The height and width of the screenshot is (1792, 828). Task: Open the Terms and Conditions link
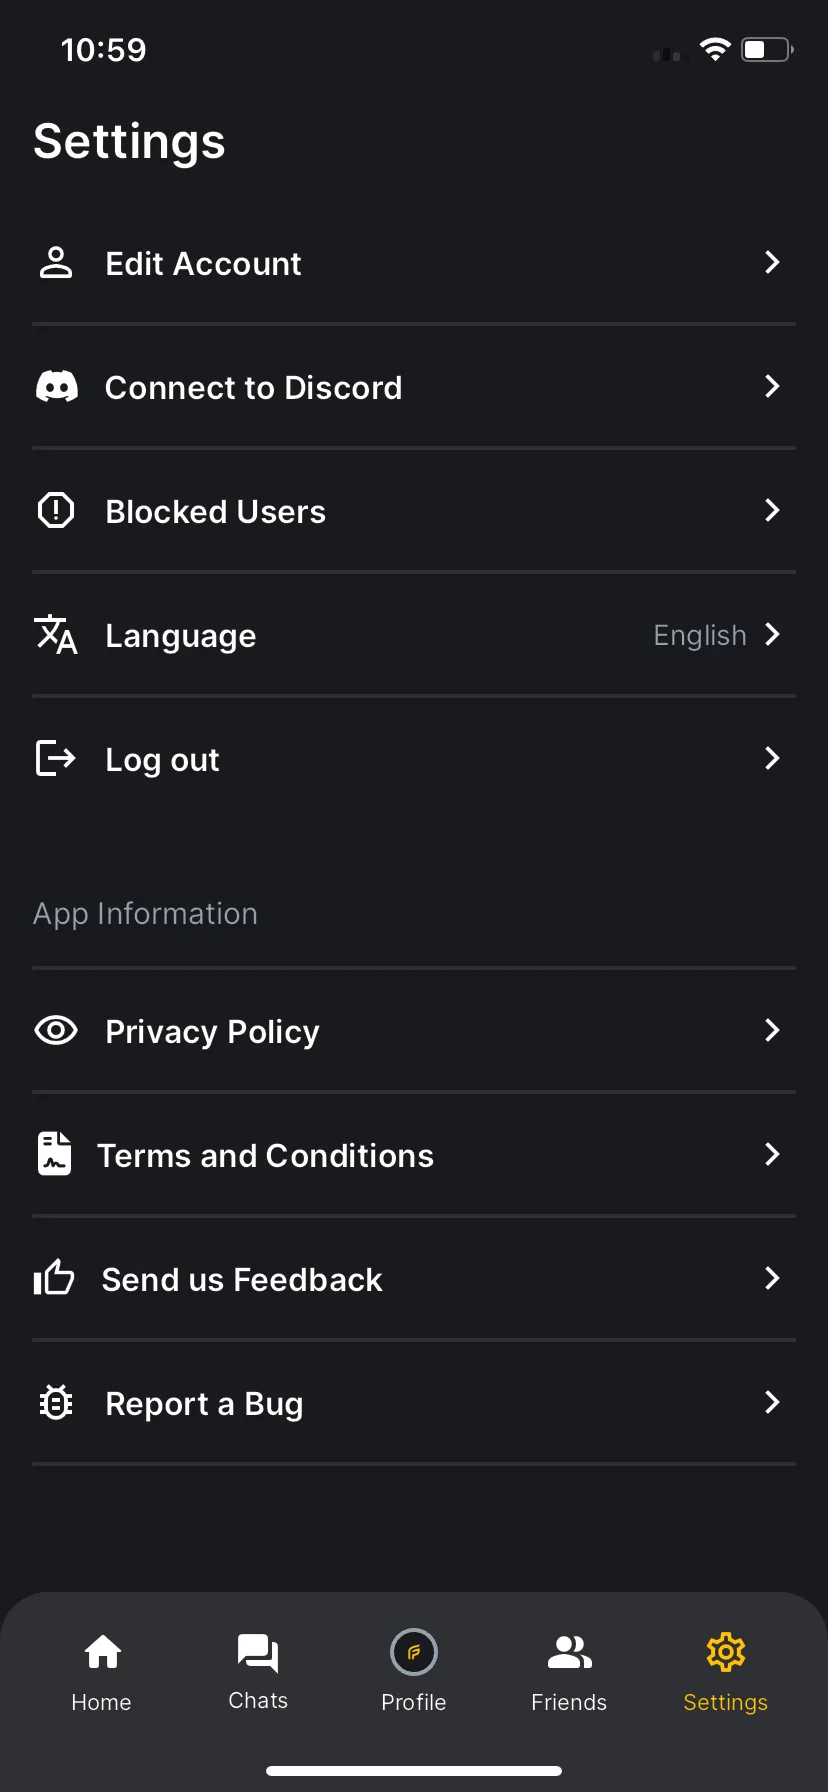(x=414, y=1155)
